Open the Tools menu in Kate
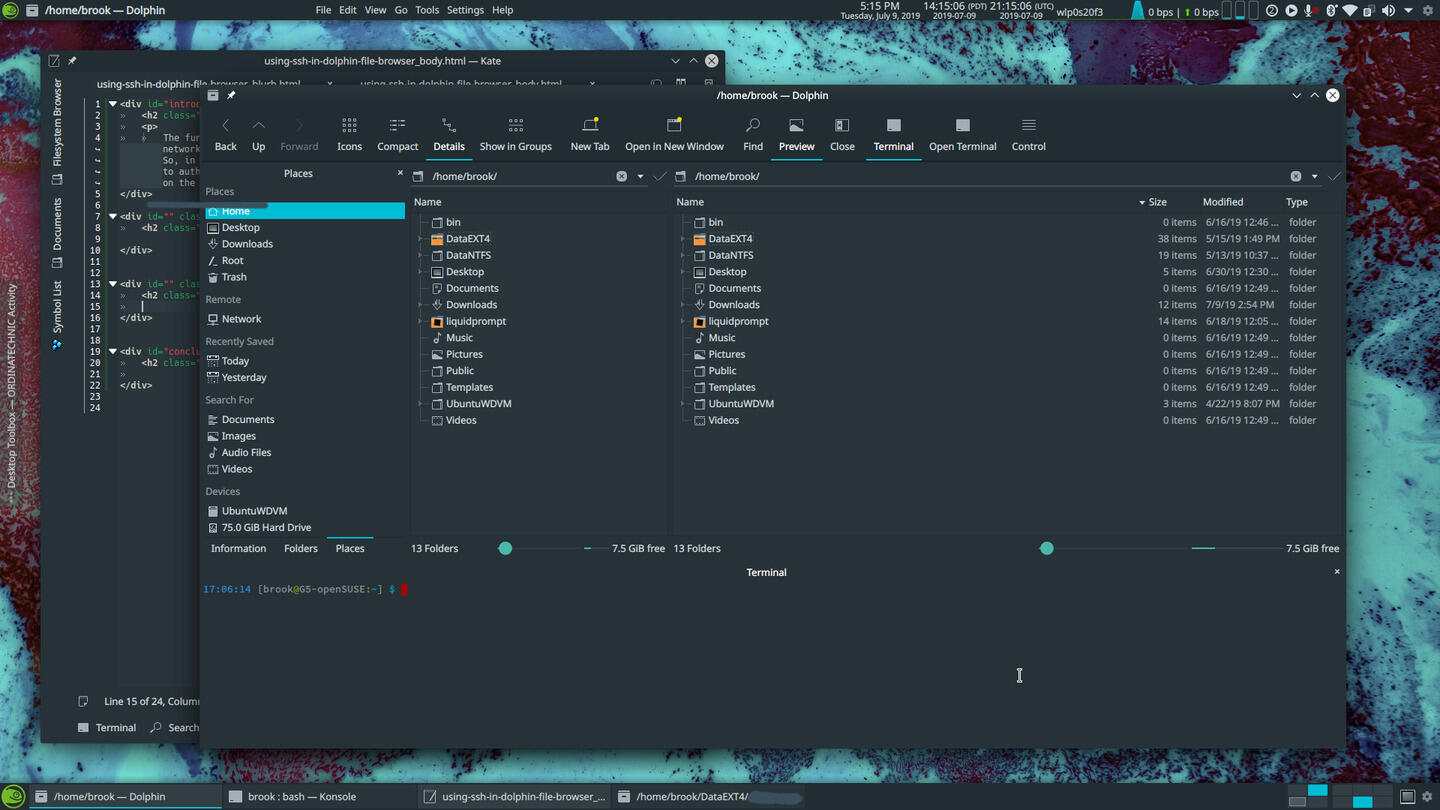 coord(427,9)
